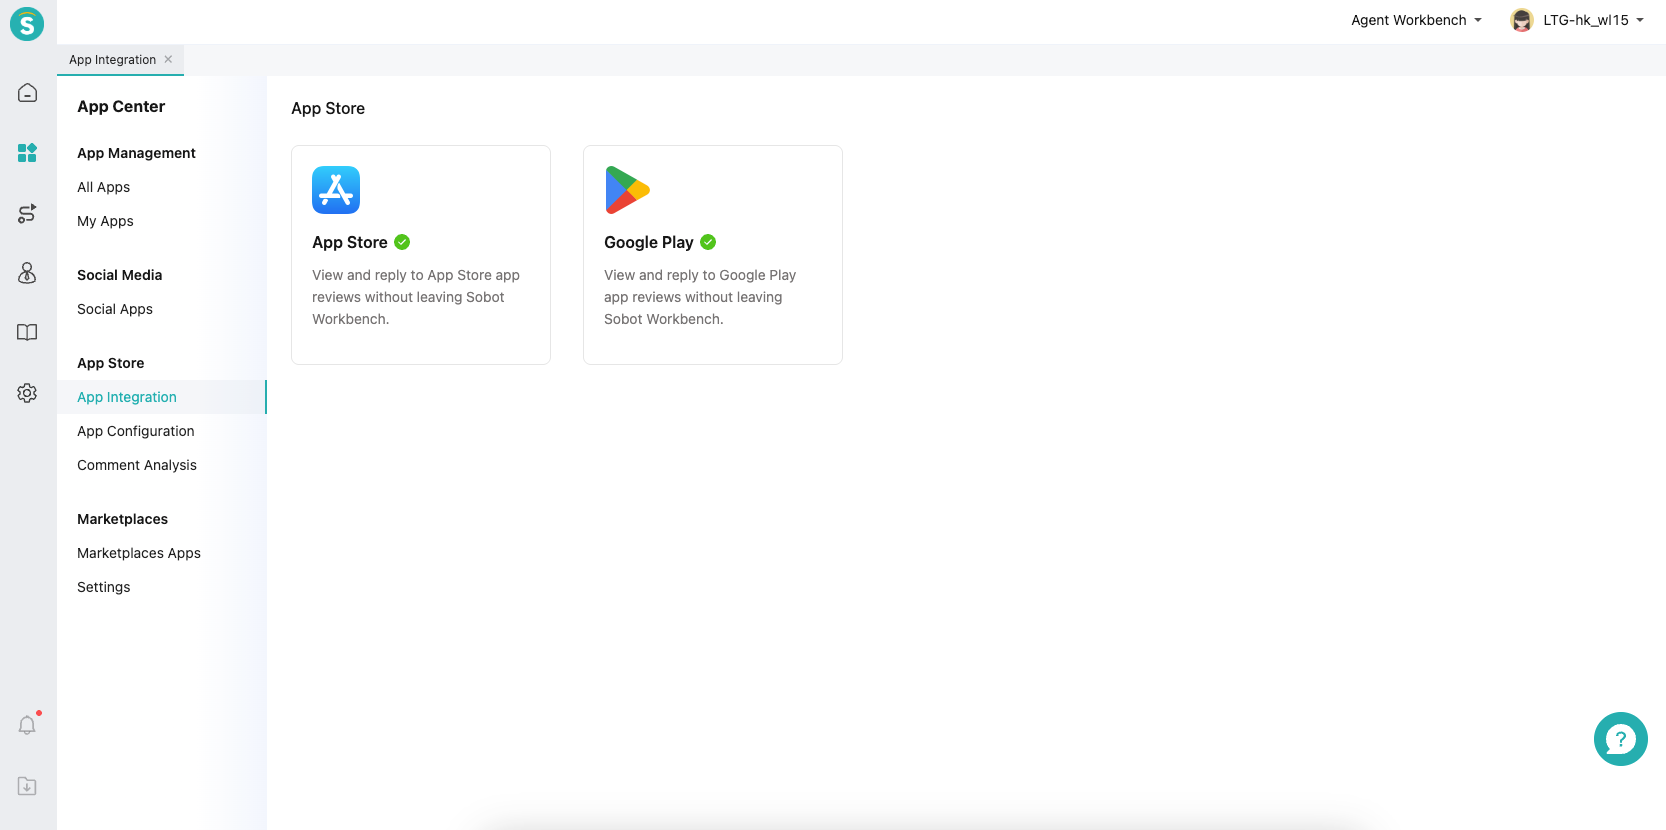Open App Configuration page
The image size is (1666, 830).
[x=136, y=431]
